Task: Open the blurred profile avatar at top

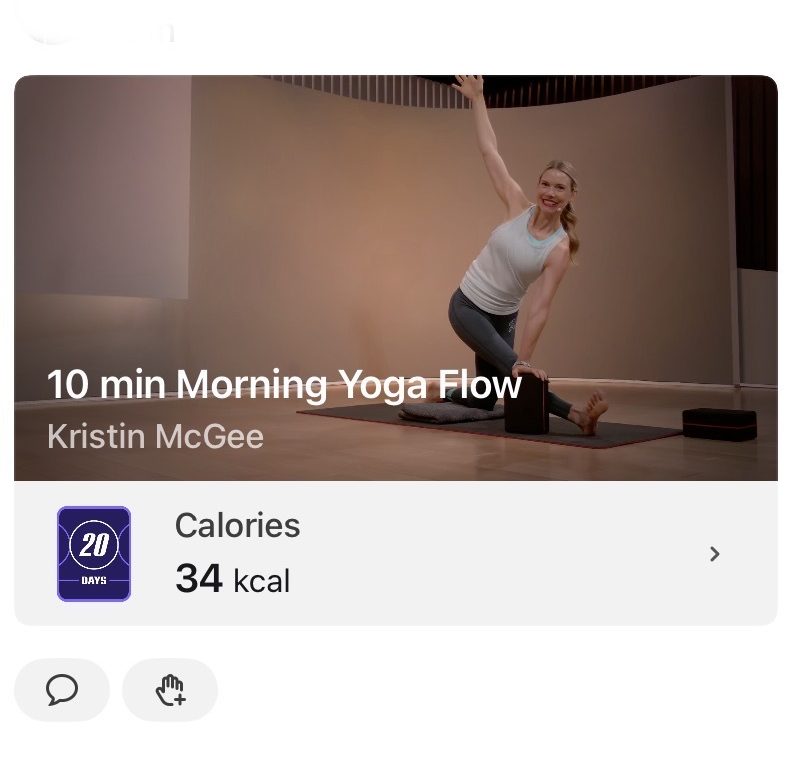Action: [x=52, y=28]
